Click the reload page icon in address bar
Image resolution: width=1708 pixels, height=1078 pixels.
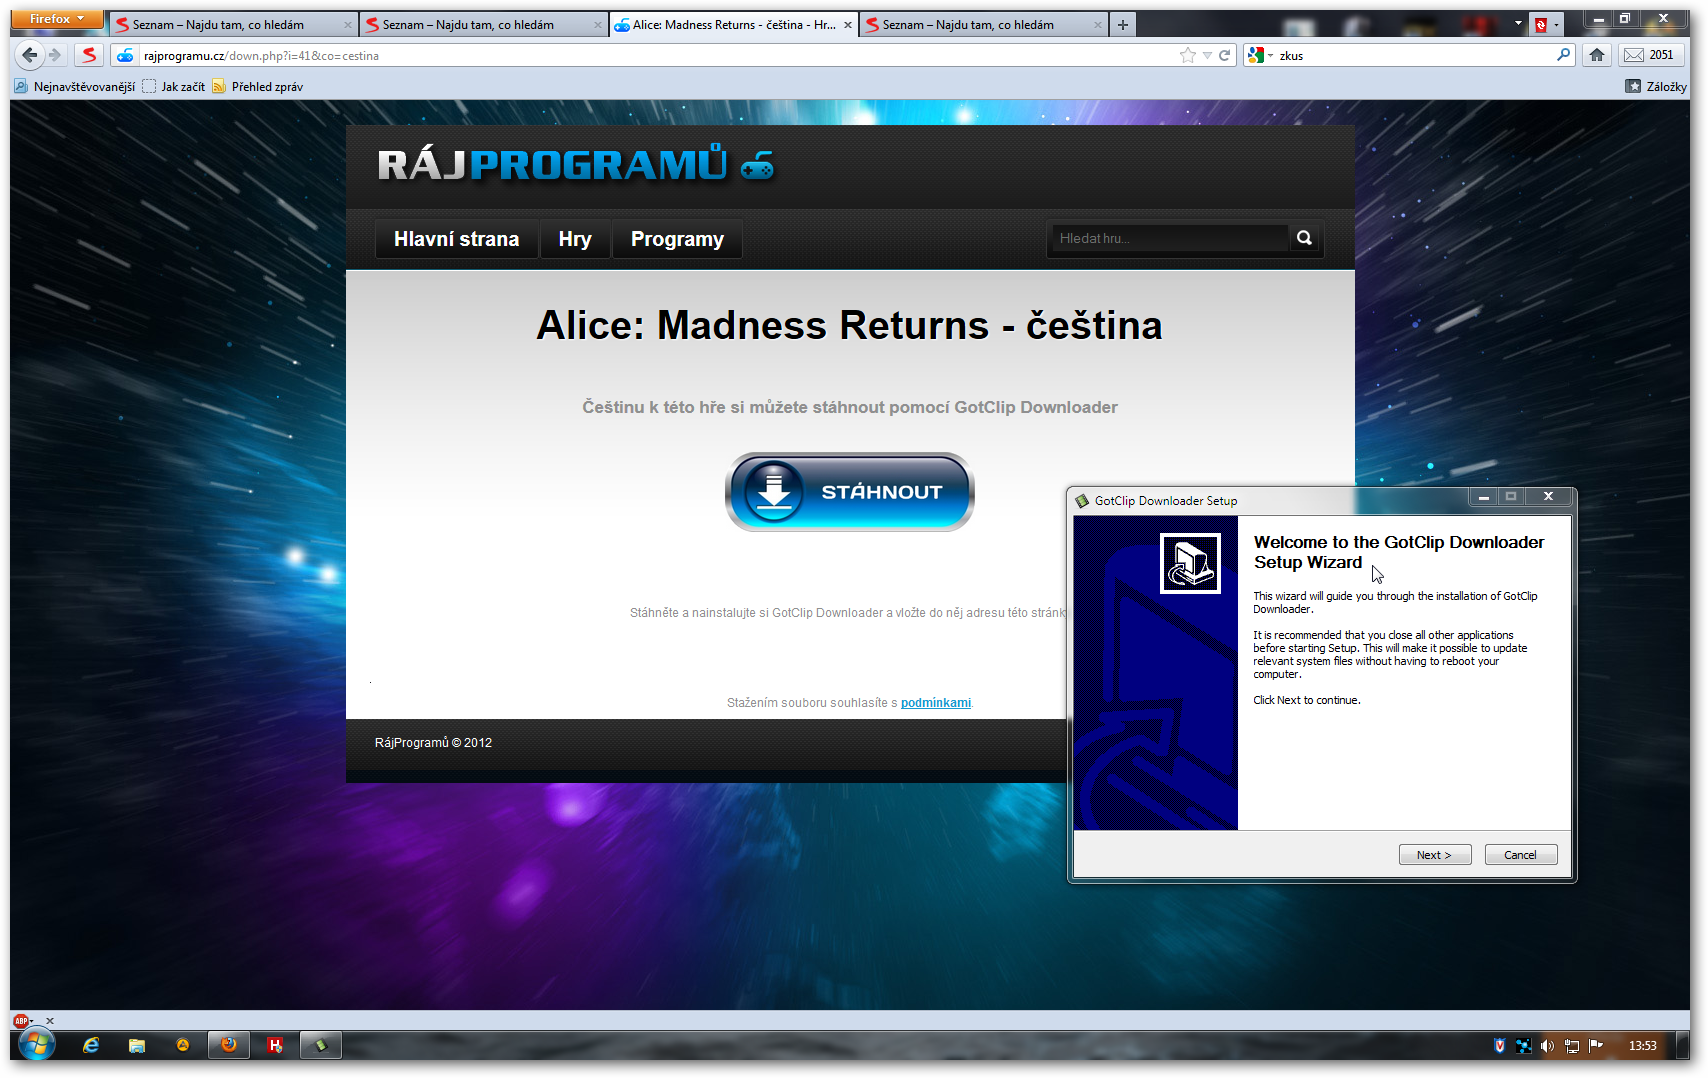click(x=1224, y=55)
